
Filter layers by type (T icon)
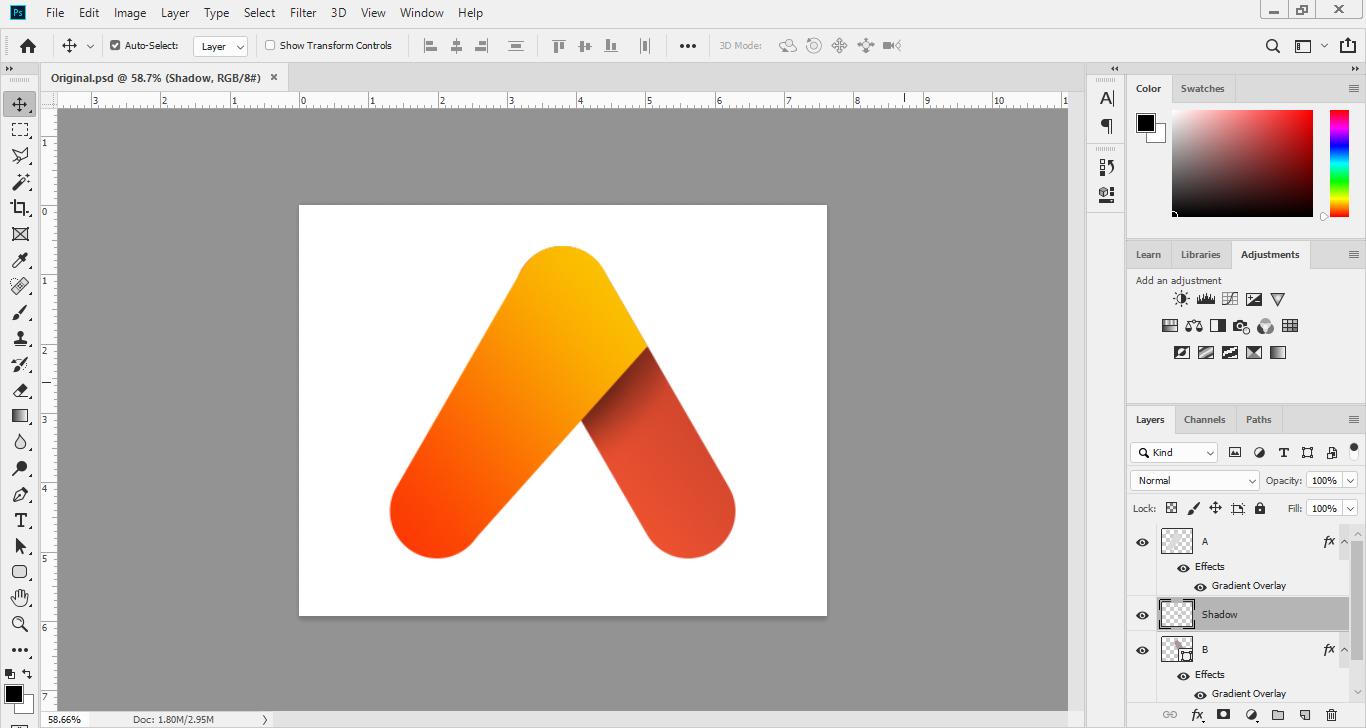click(1283, 453)
